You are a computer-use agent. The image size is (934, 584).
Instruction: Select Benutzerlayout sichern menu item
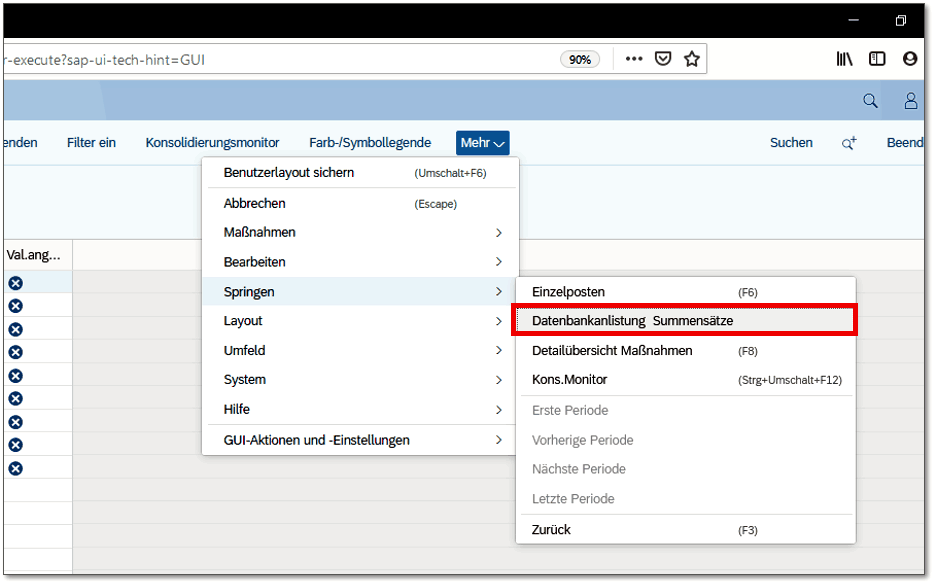(x=289, y=173)
